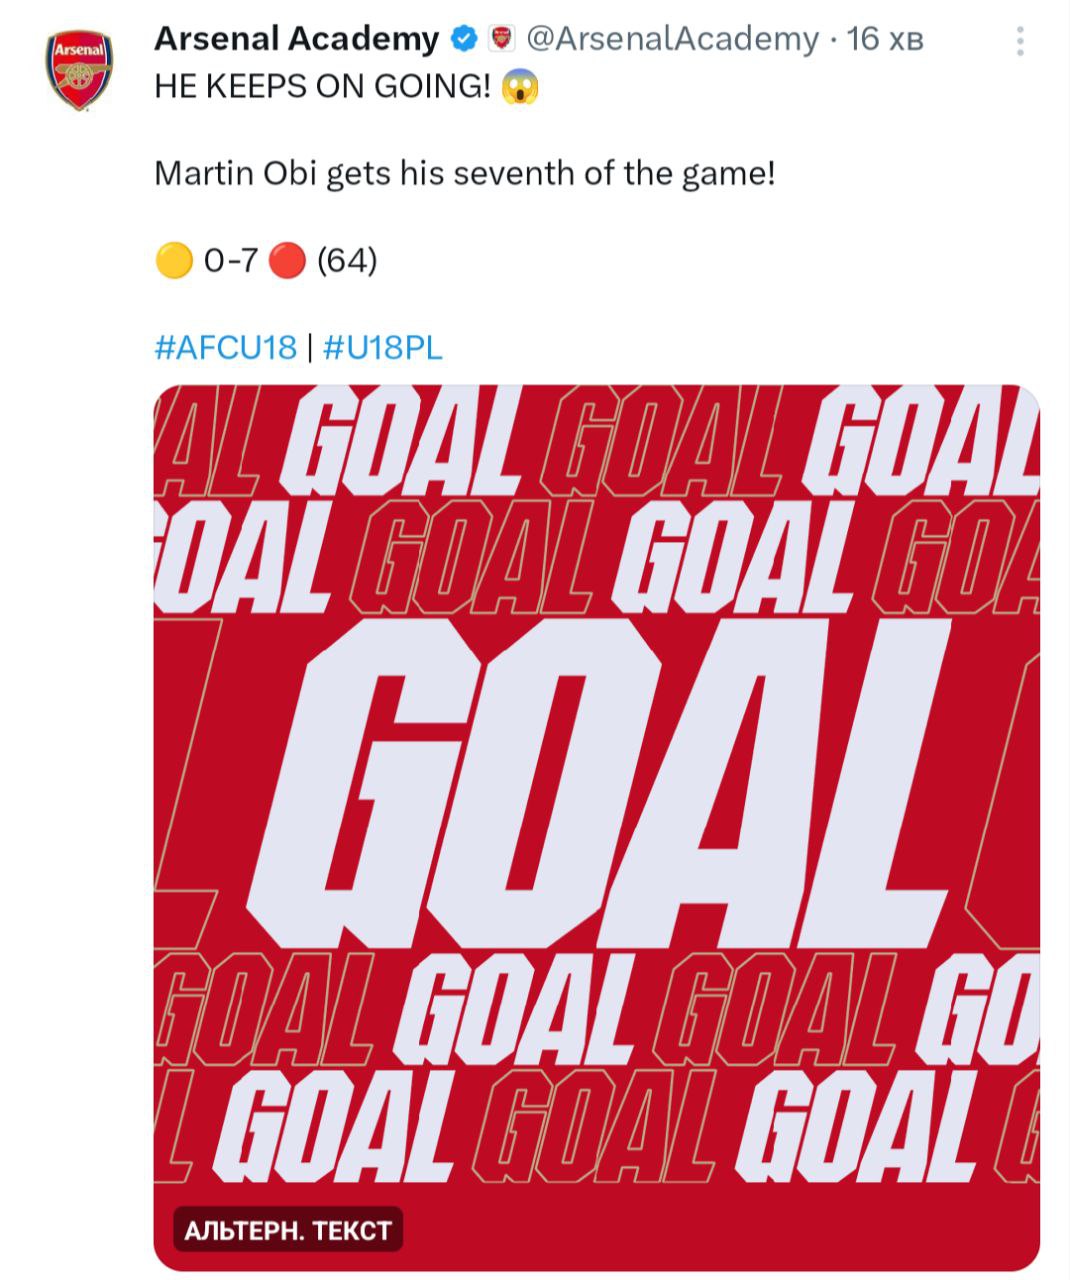This screenshot has width=1070, height=1280.
Task: Open the #AFCU18 hashtag
Action: click(226, 347)
